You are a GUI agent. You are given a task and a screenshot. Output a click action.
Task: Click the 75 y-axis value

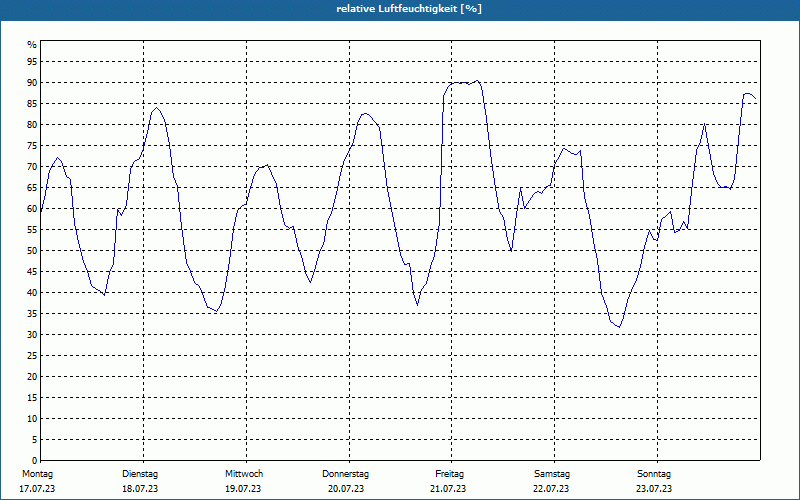(32, 146)
